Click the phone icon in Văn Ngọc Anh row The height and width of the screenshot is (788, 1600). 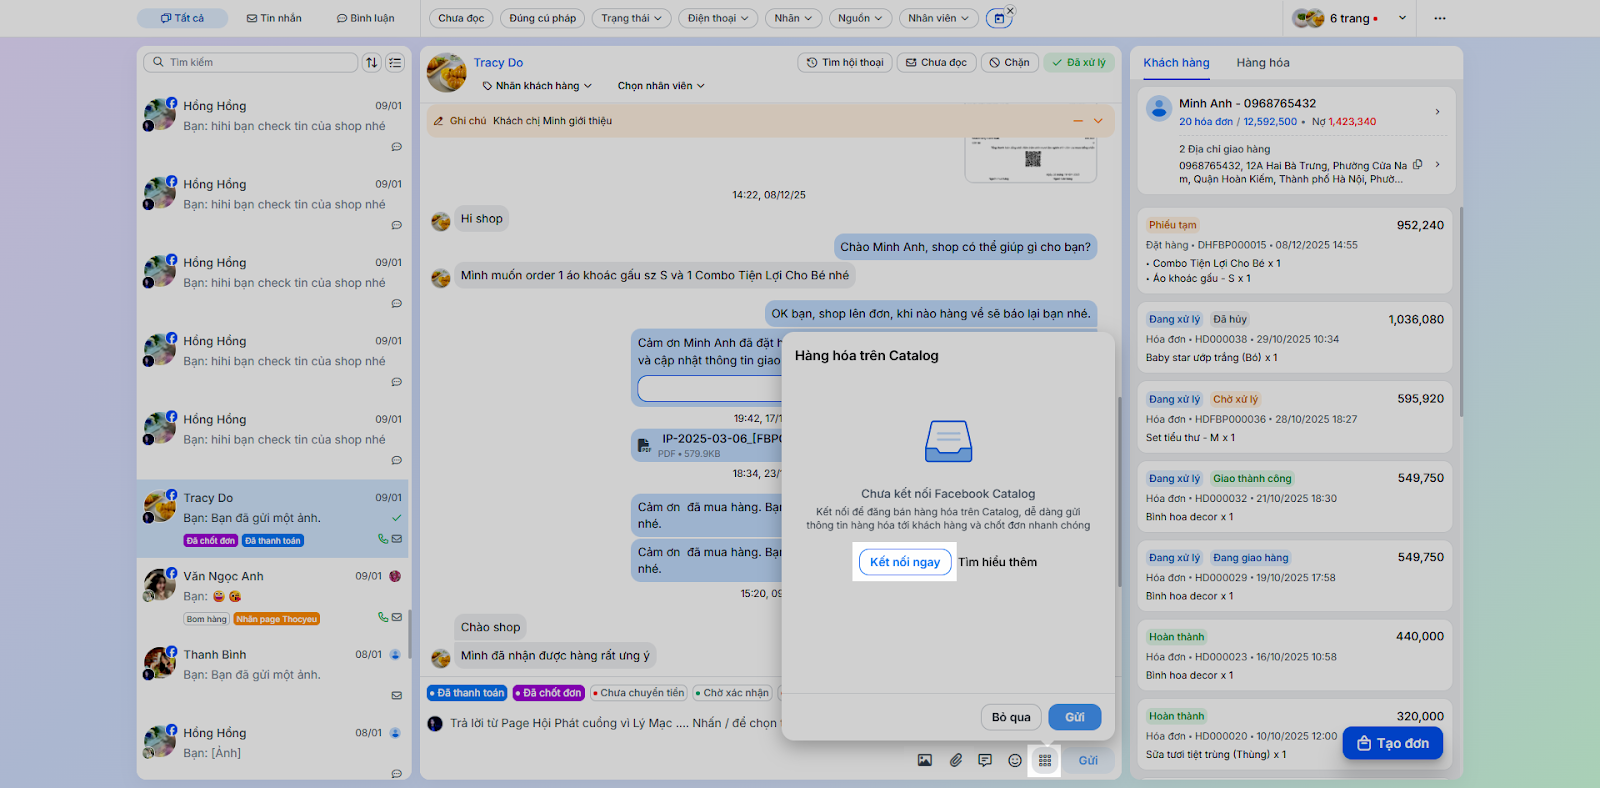pos(383,617)
